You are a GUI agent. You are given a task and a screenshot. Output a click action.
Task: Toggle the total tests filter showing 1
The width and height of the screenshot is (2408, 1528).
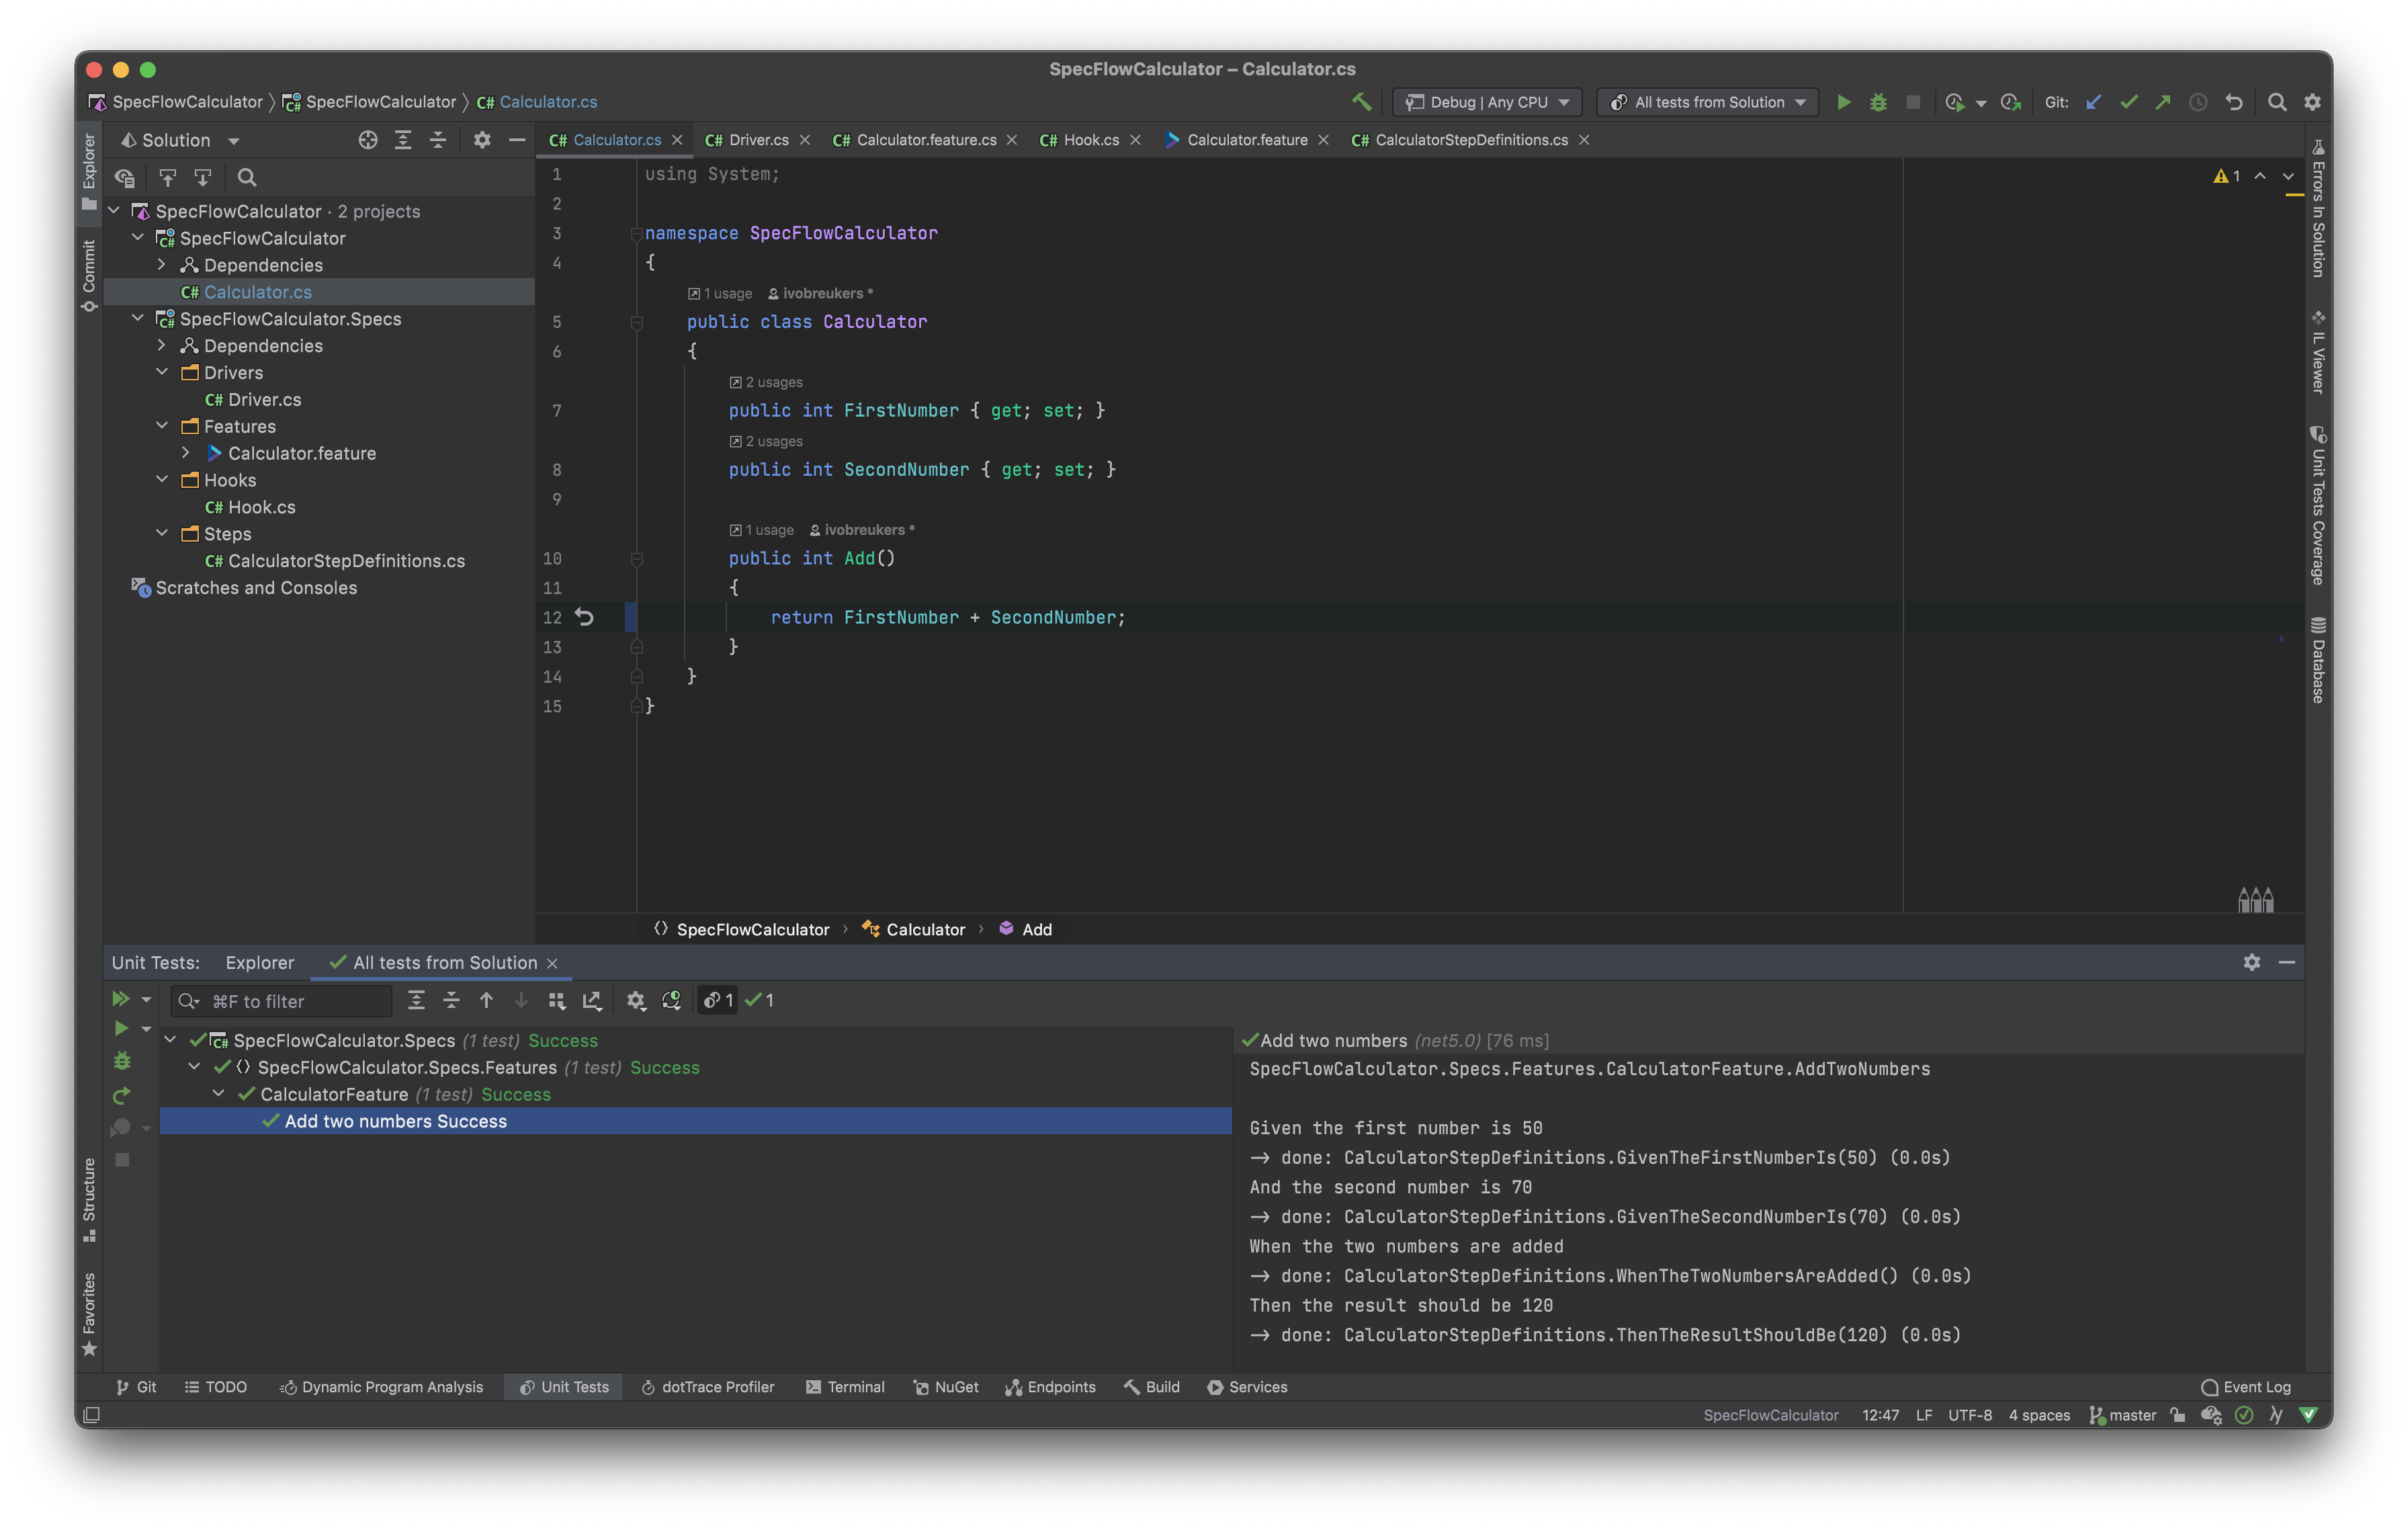pyautogui.click(x=718, y=1000)
